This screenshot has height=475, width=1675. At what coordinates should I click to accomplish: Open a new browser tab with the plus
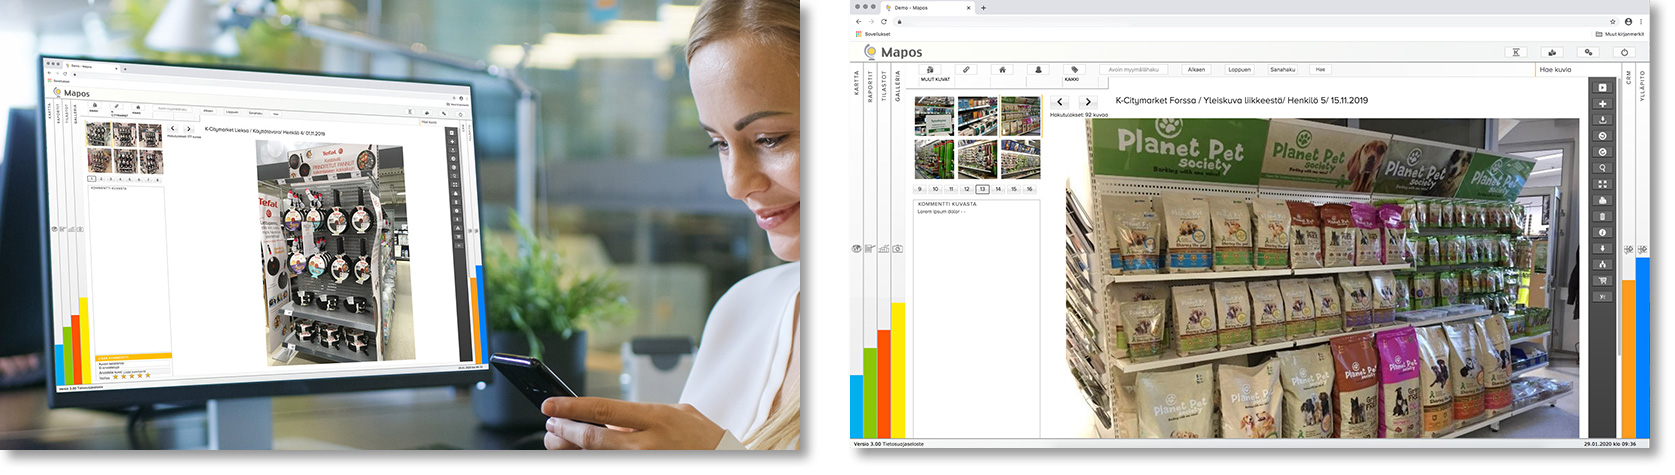pyautogui.click(x=983, y=8)
